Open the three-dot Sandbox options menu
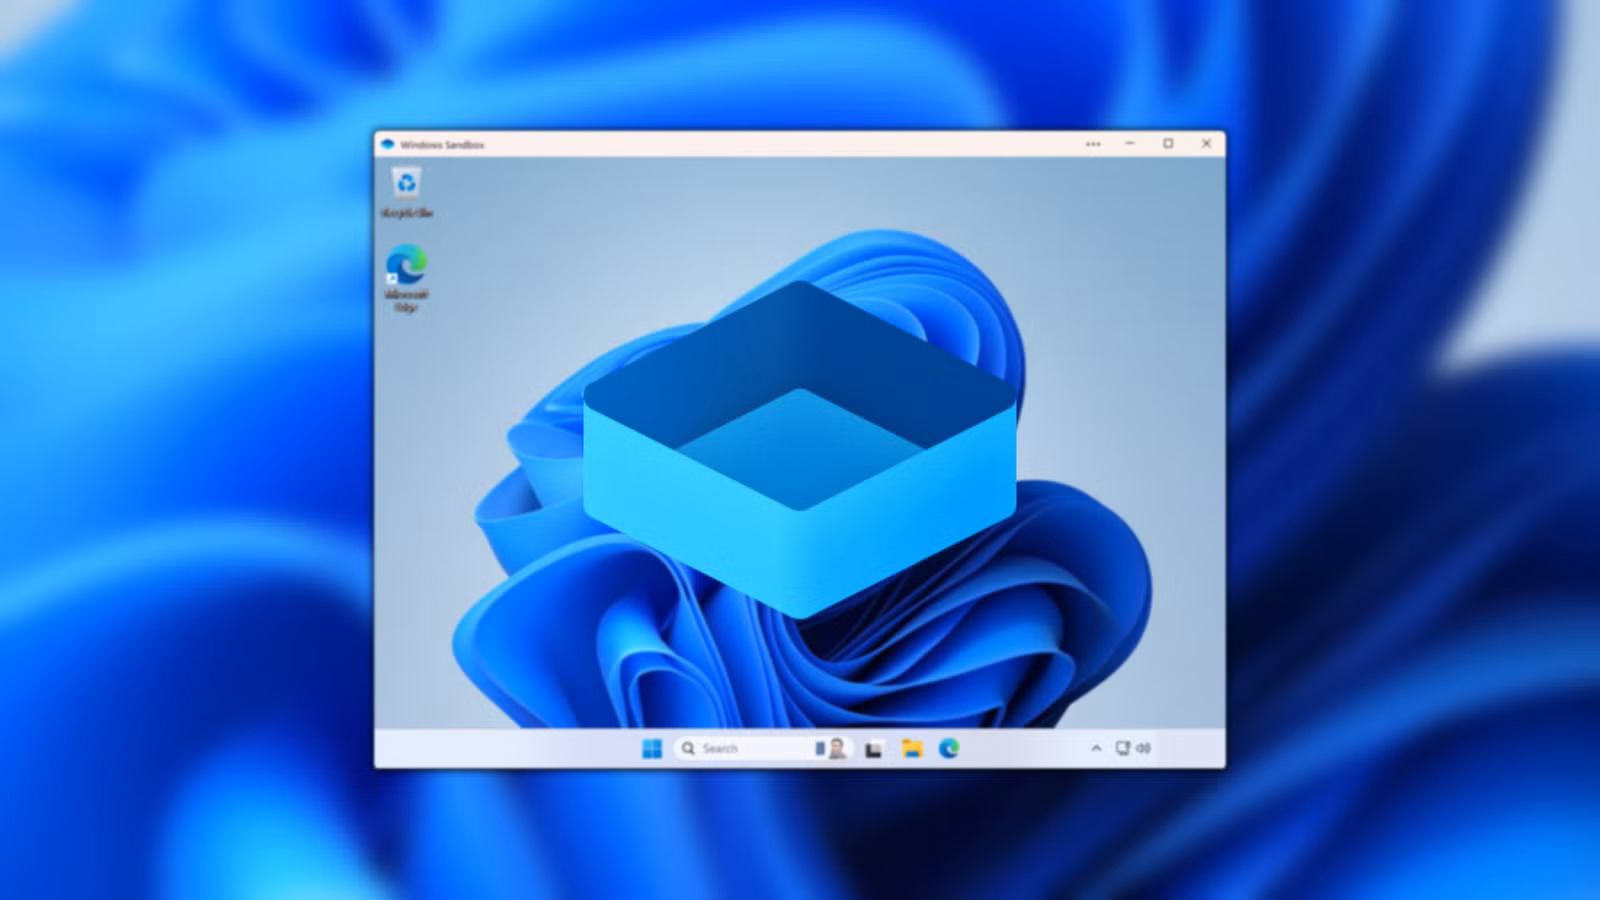The height and width of the screenshot is (900, 1600). point(1093,144)
